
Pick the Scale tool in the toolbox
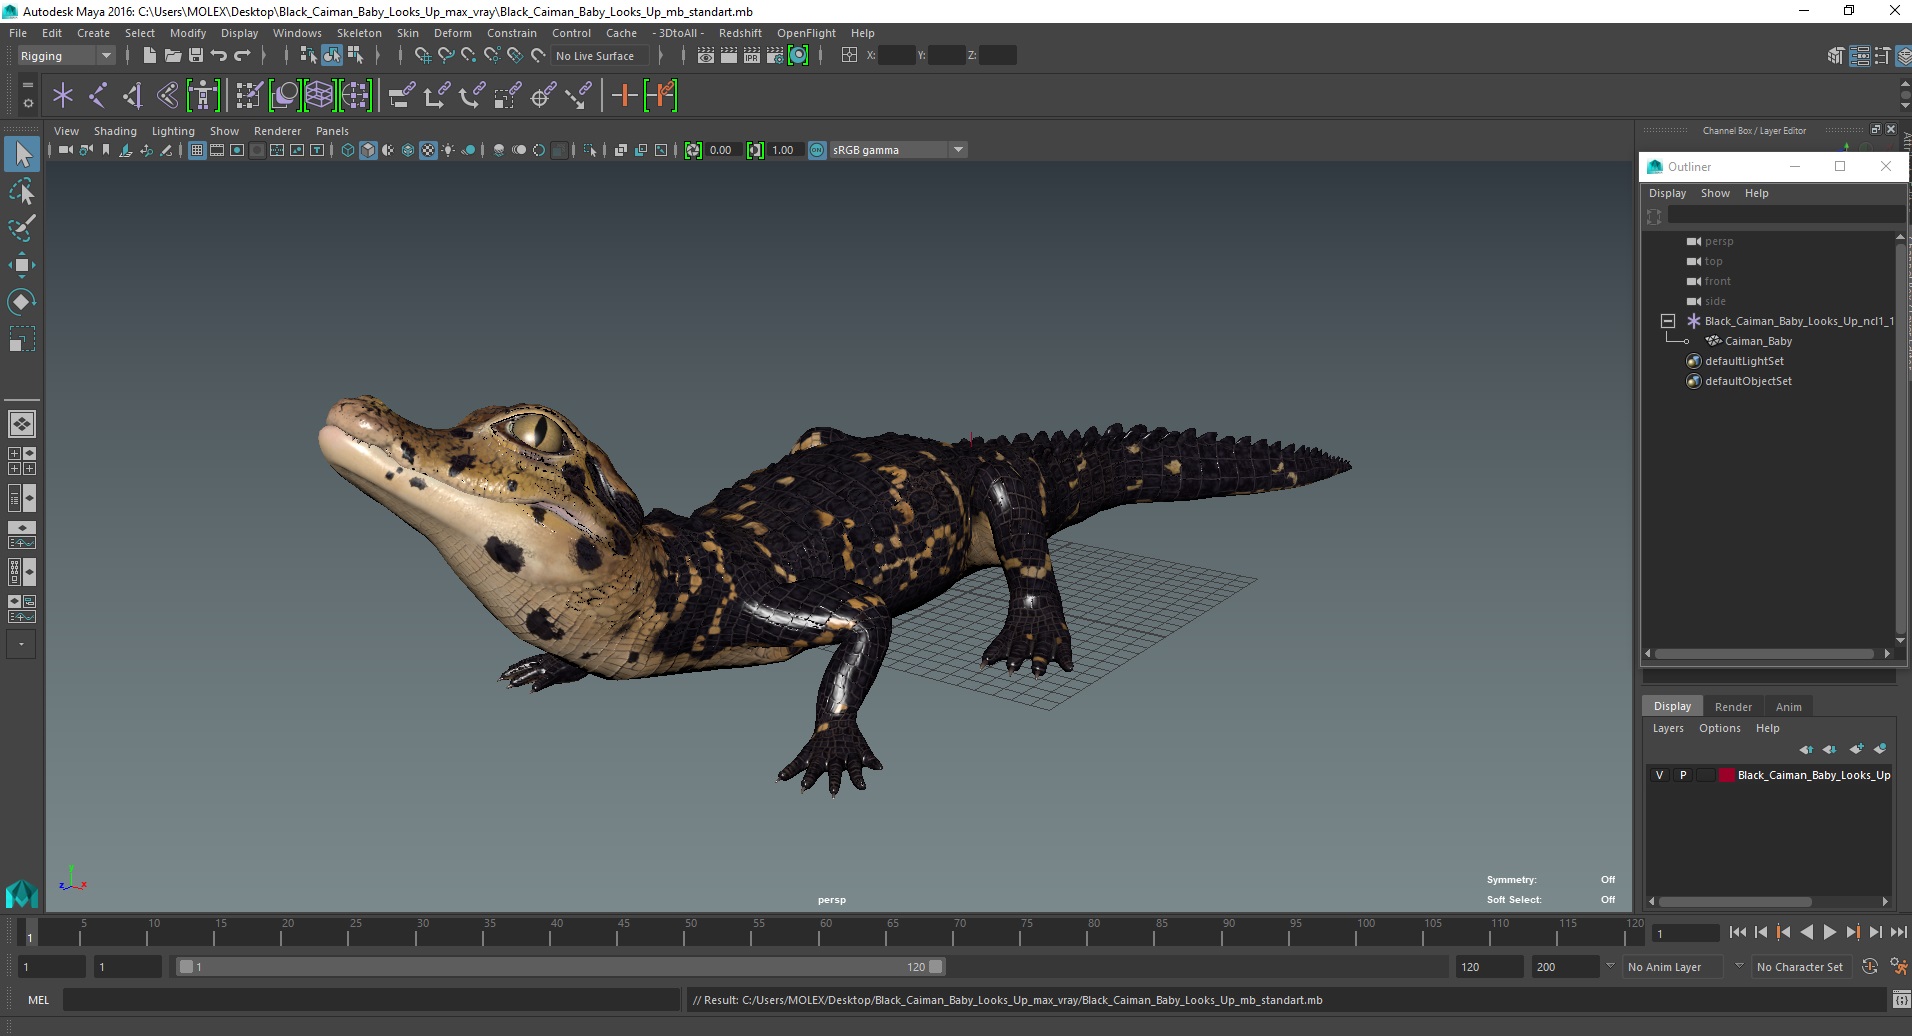coord(22,339)
